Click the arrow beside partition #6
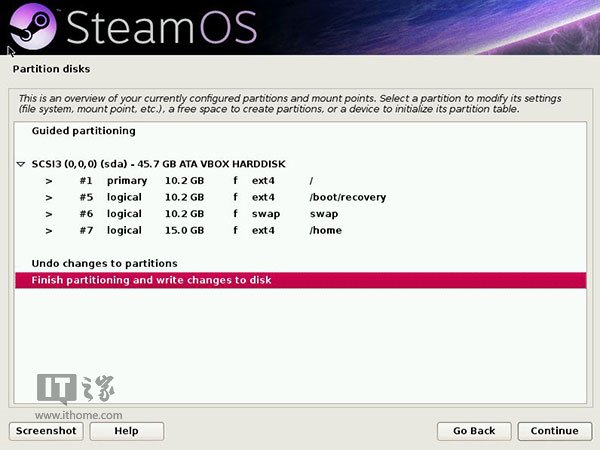600x450 pixels. pos(49,214)
